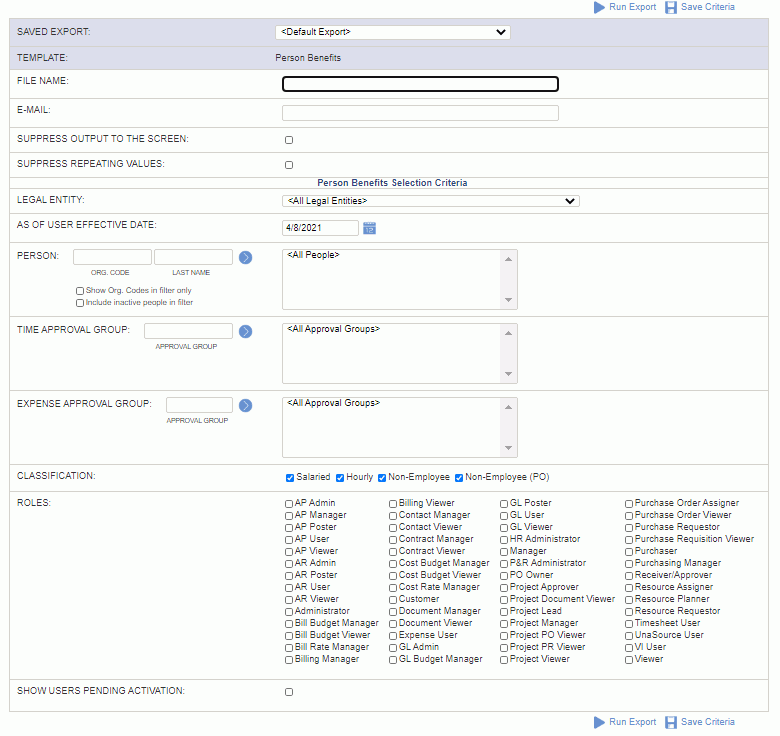
Task: Click the Time Approval Group arrow button
Action: 246,332
